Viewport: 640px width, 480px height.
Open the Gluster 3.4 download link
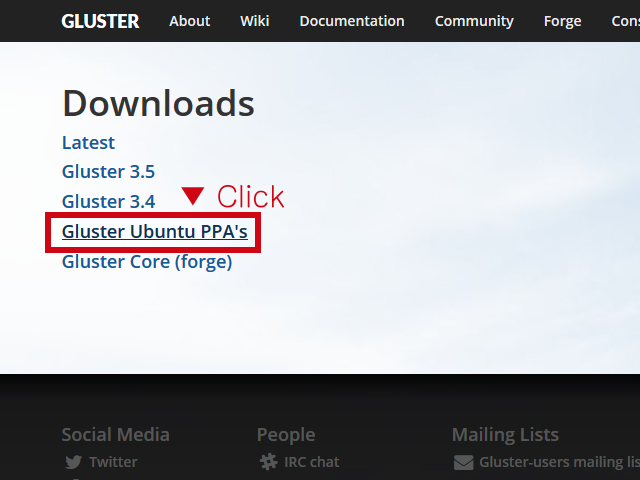(109, 201)
